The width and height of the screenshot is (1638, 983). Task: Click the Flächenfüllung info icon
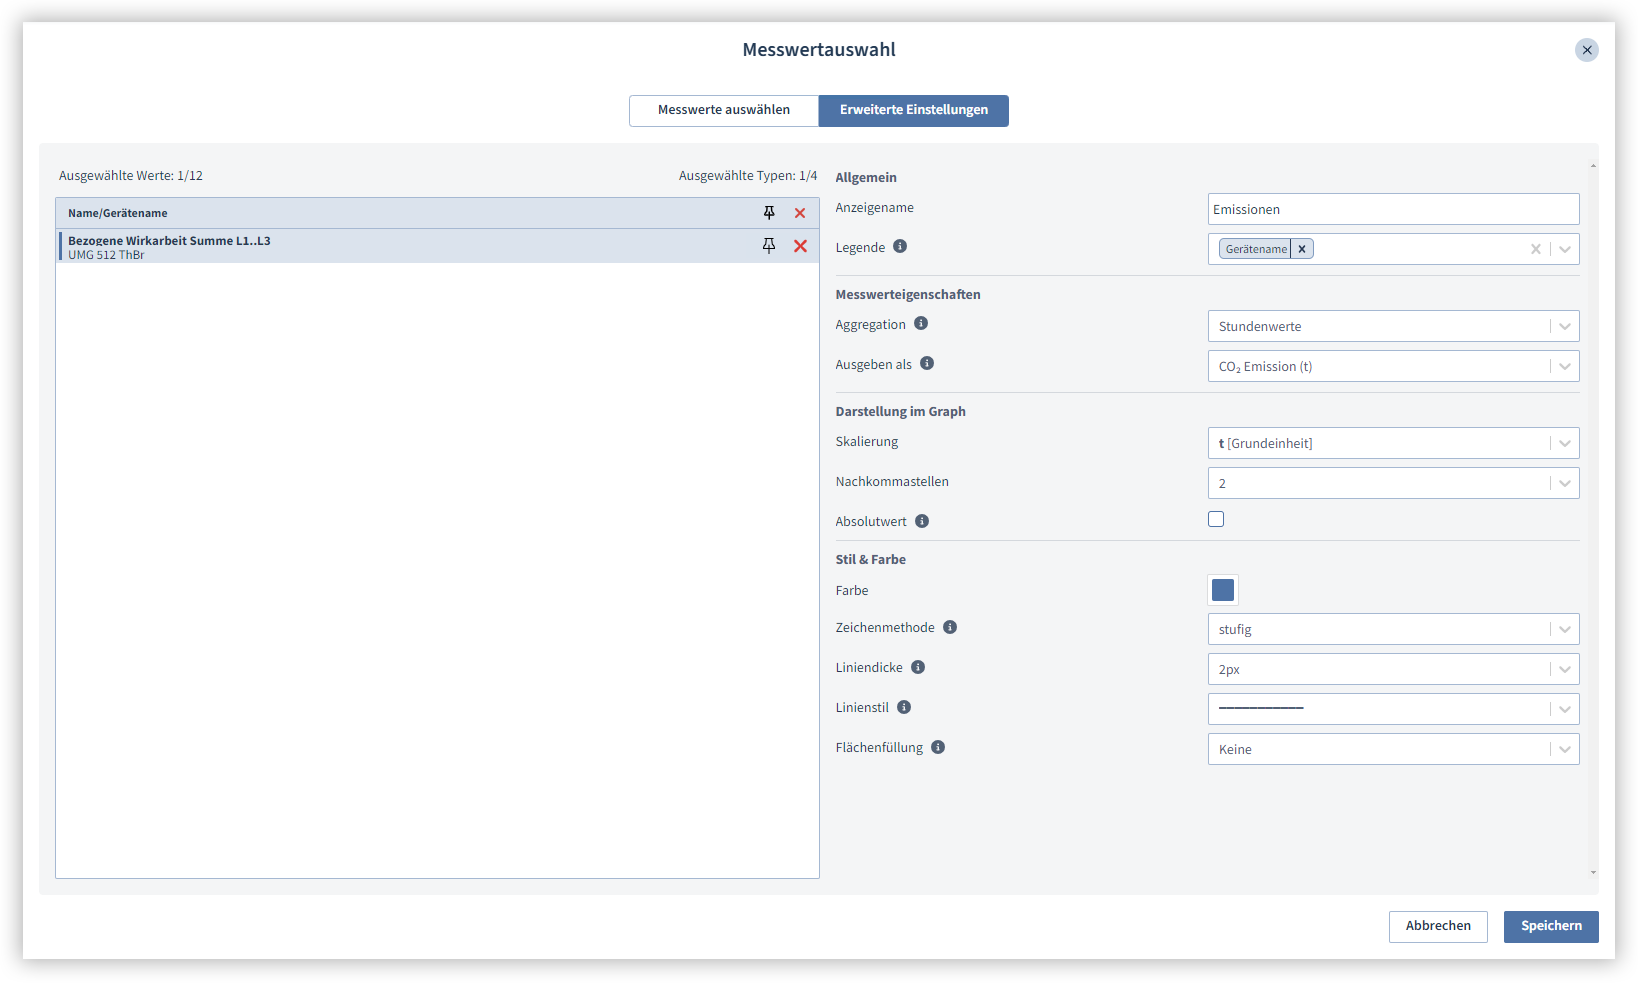coord(938,746)
